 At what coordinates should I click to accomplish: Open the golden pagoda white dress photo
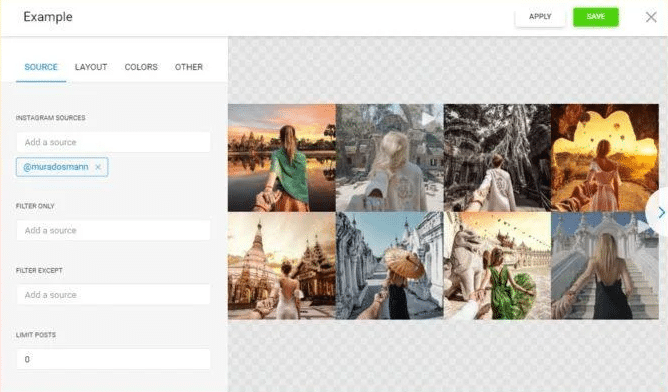point(282,266)
